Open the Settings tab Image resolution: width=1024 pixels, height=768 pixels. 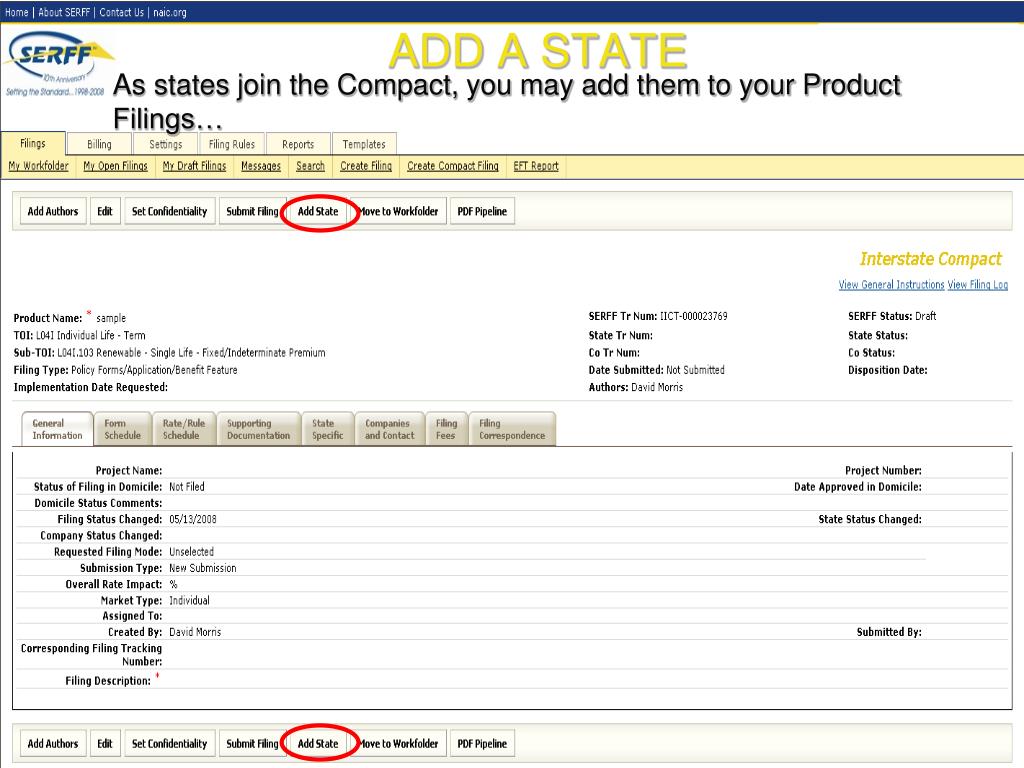coord(166,144)
